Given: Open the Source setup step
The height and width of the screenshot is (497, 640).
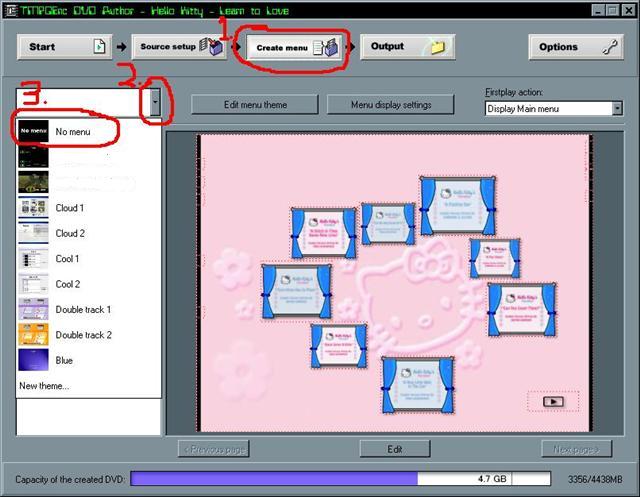Looking at the screenshot, I should point(179,47).
